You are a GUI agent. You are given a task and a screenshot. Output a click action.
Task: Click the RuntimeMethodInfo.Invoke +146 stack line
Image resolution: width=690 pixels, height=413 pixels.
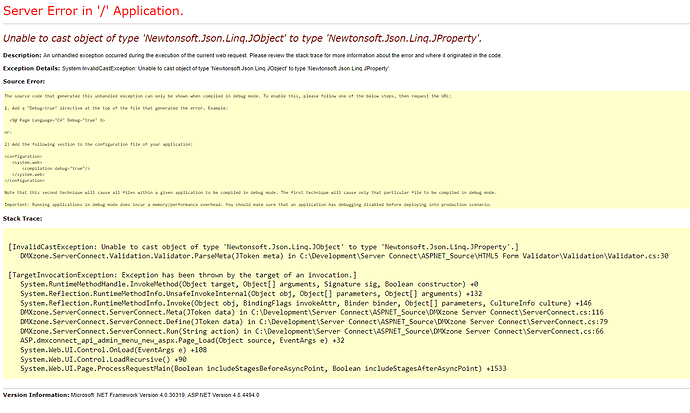(306, 303)
